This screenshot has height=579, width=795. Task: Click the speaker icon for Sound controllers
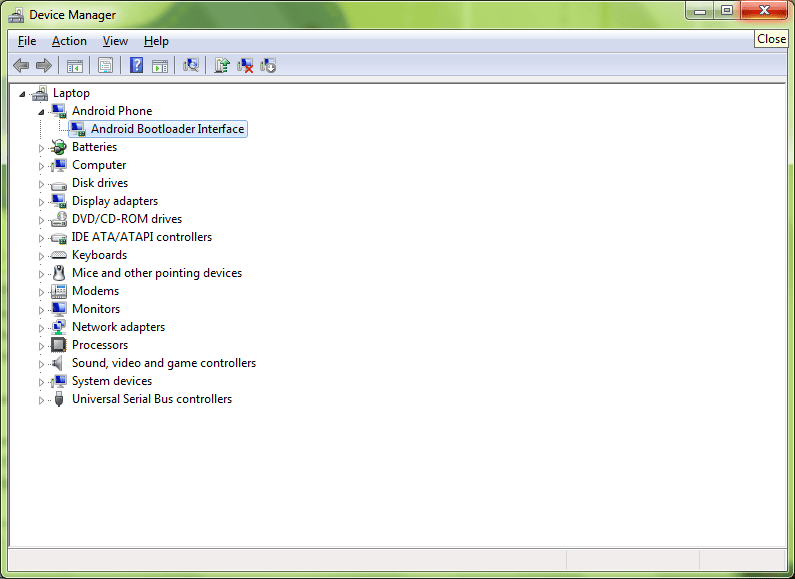[58, 363]
